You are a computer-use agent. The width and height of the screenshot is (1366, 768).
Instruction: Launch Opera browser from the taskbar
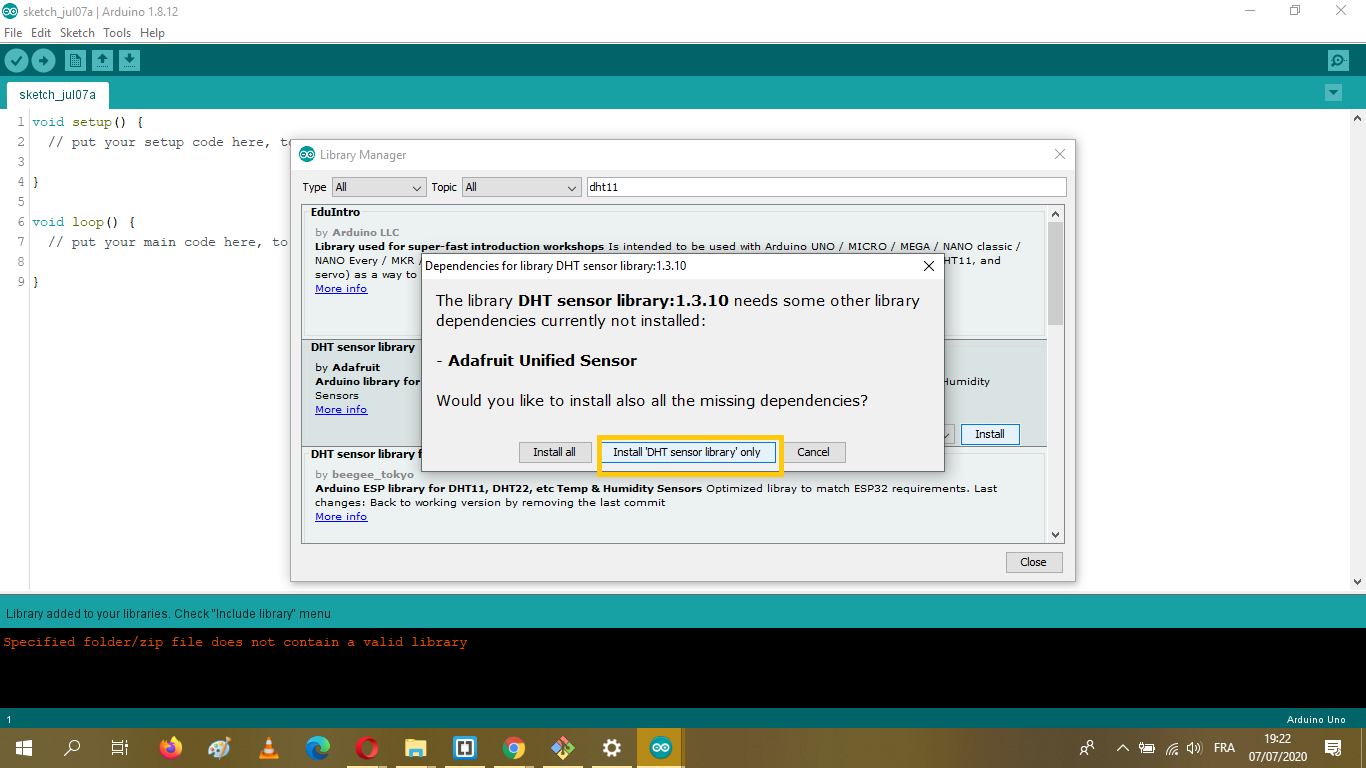(x=367, y=748)
